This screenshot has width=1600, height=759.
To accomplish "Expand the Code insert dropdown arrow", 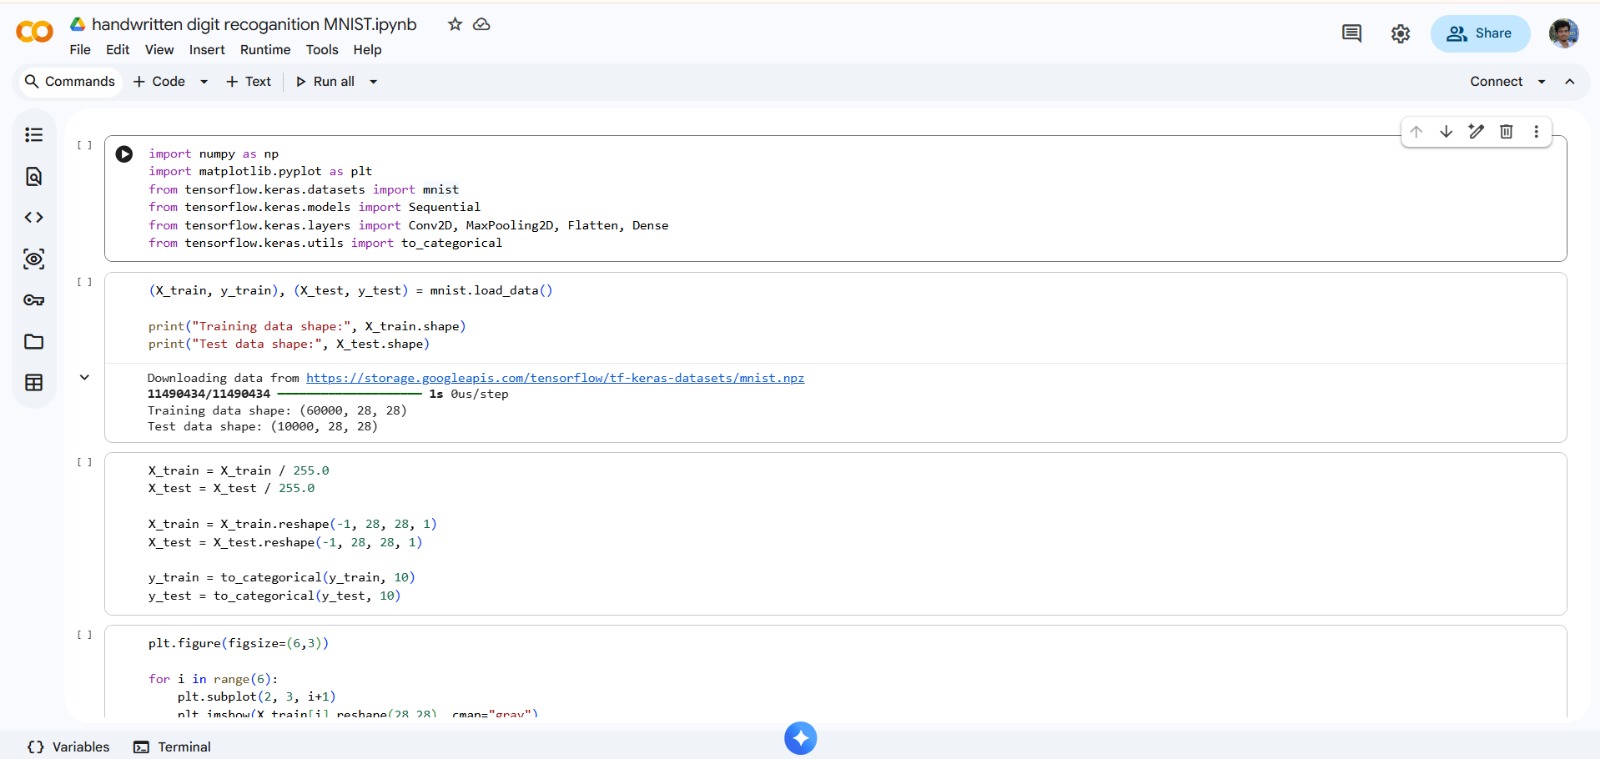I will pos(204,82).
